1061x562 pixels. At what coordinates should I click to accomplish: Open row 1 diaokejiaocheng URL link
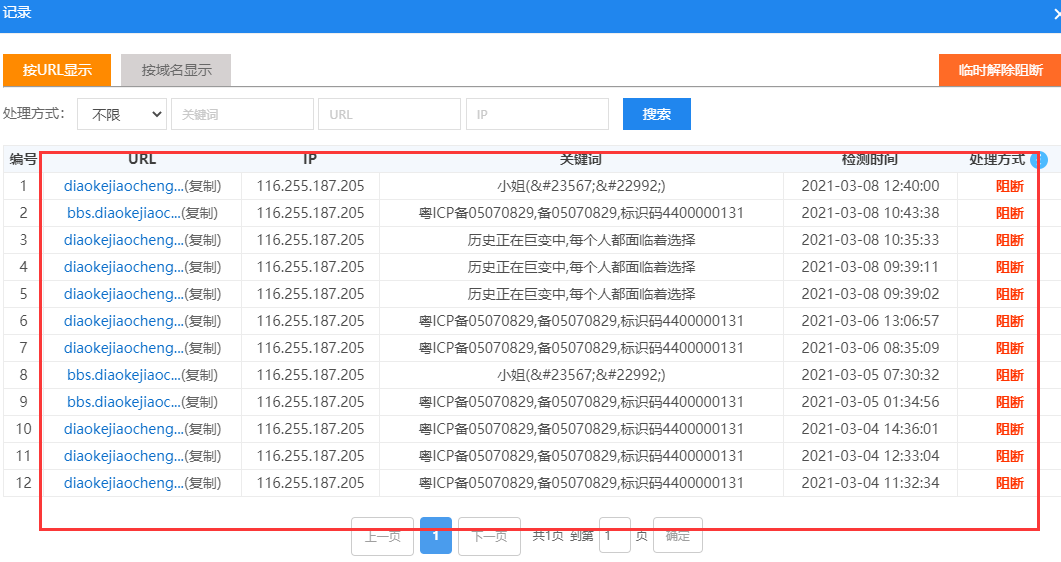123,186
